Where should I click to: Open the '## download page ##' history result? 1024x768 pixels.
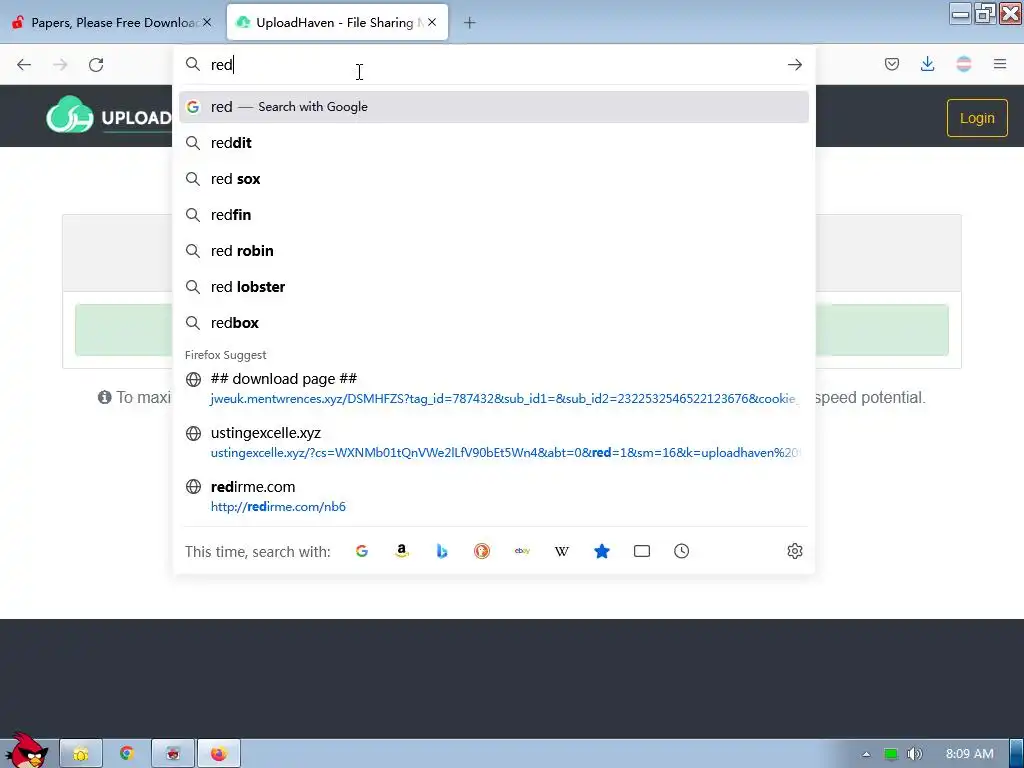click(494, 389)
